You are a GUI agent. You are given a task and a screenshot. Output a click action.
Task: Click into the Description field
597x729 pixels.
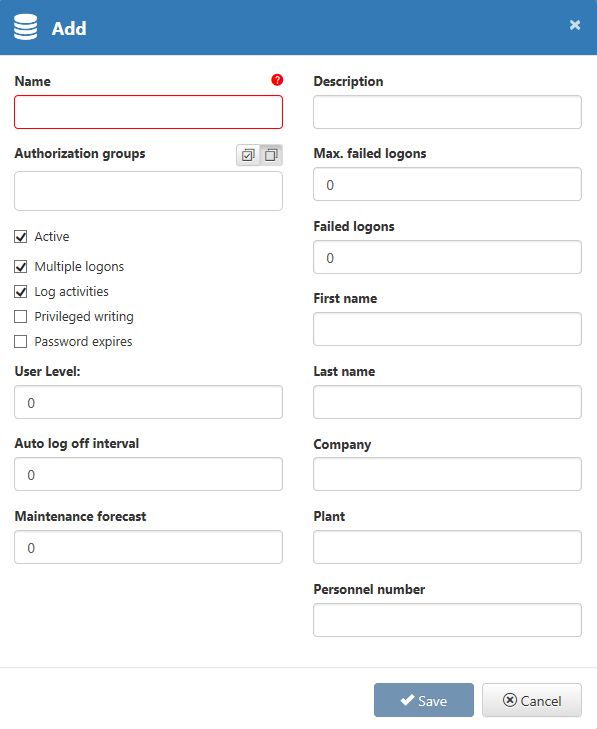click(x=447, y=112)
